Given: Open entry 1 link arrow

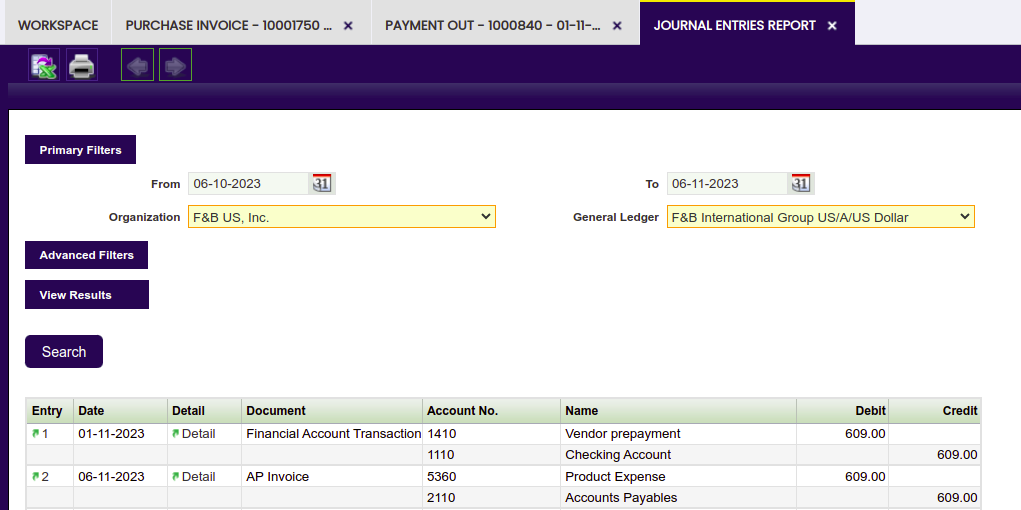Looking at the screenshot, I should coord(36,433).
